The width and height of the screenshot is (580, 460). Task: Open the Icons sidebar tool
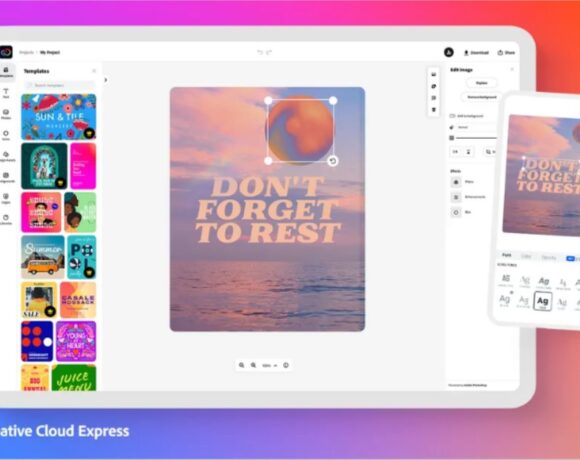pos(6,135)
